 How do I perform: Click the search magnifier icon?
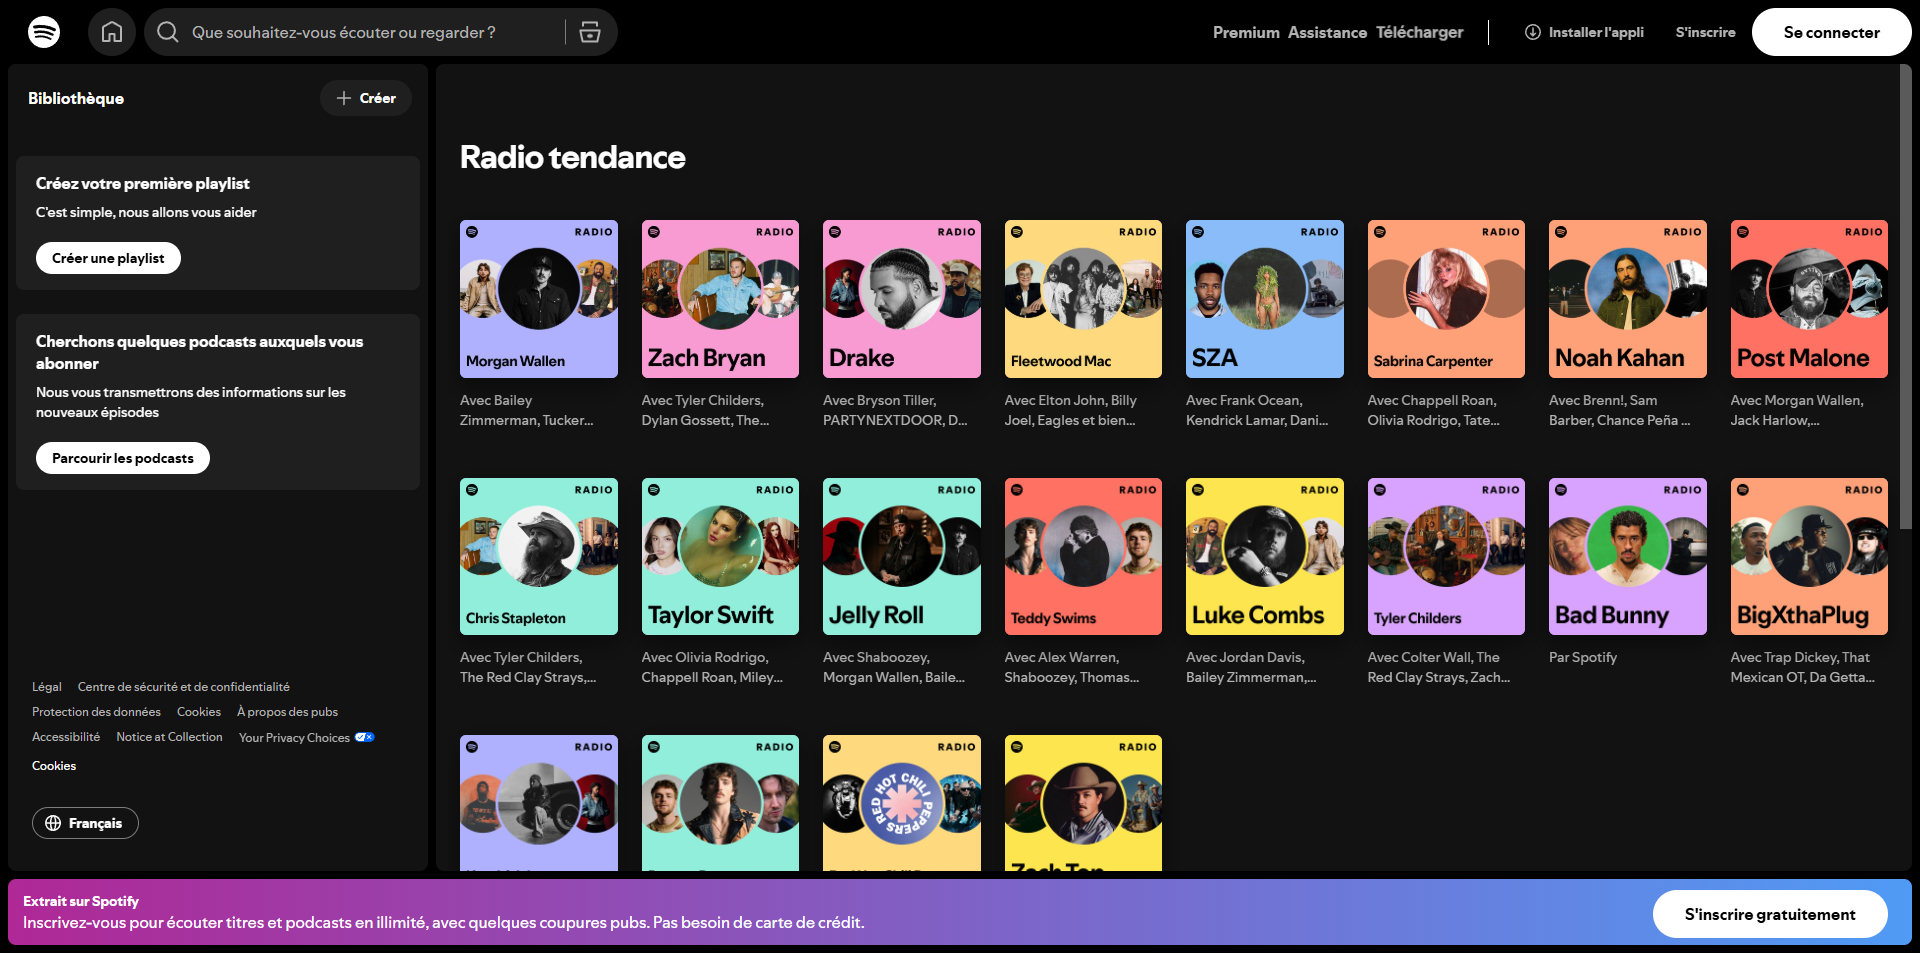(168, 32)
